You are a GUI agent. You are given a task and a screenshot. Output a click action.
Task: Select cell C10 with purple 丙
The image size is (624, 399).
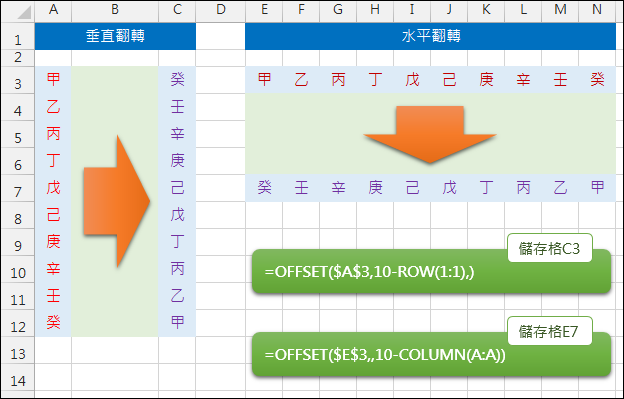coord(177,269)
